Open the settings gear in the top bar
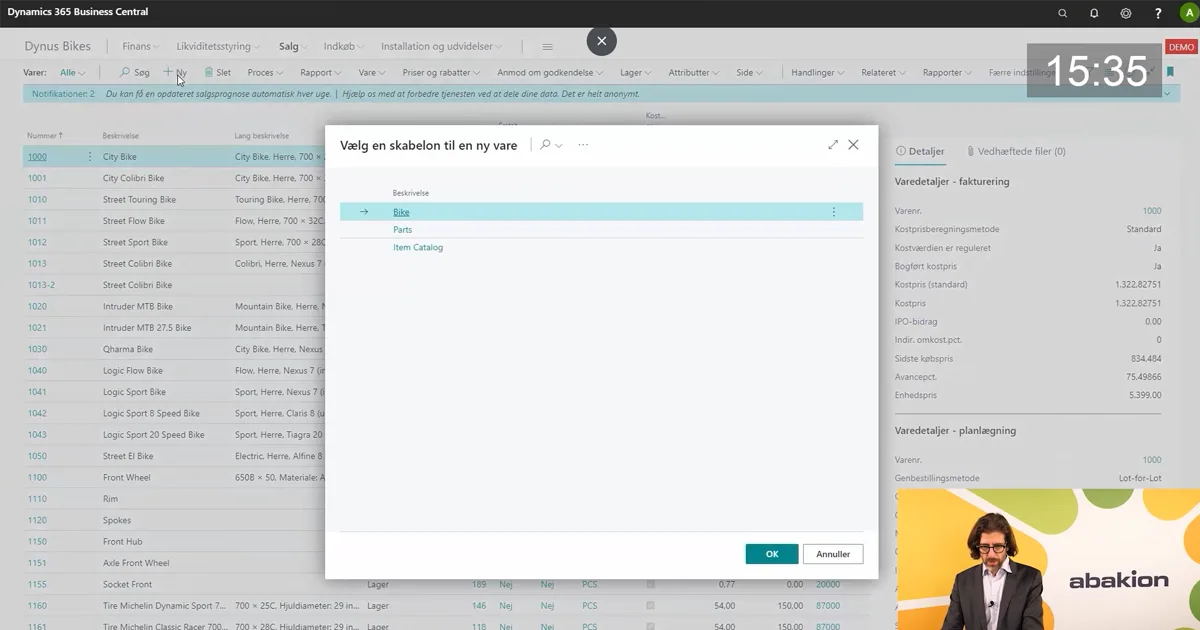 [1126, 13]
